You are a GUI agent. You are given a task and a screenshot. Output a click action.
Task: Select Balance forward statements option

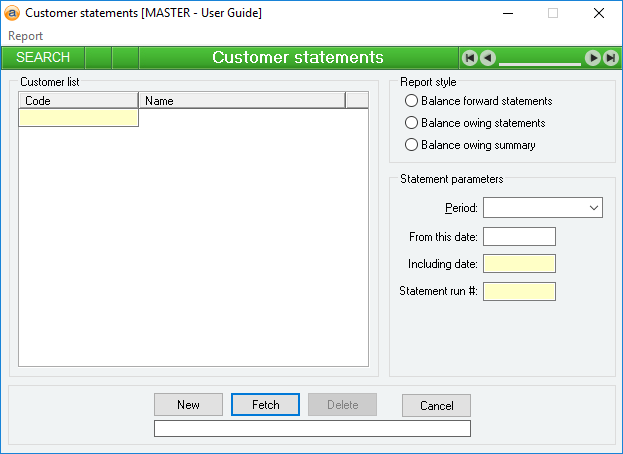coord(411,101)
